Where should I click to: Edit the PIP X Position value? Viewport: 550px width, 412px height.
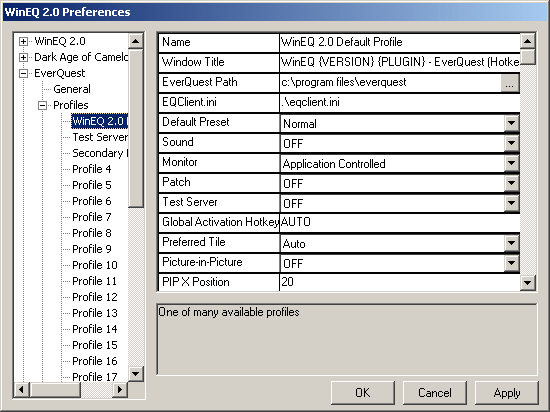(400, 282)
